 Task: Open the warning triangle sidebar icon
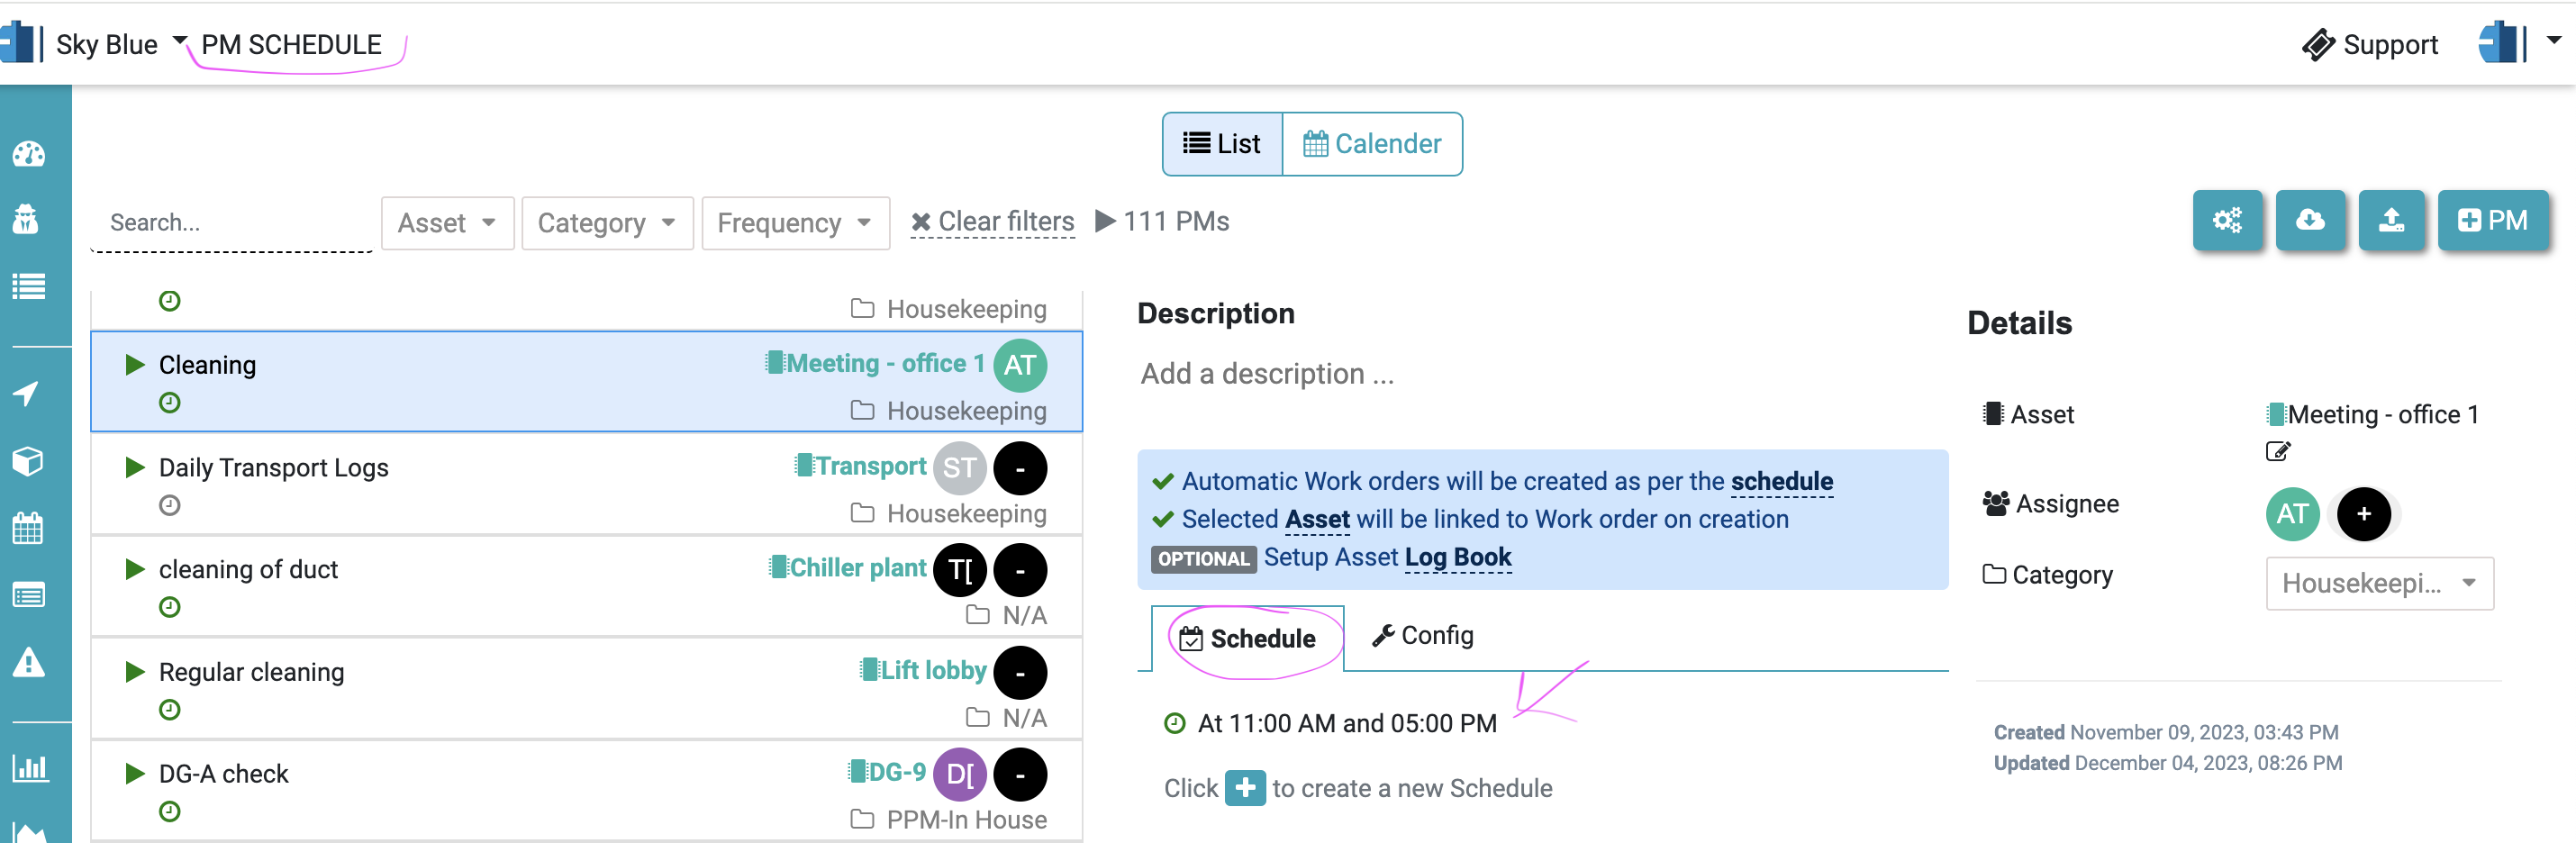[x=28, y=663]
